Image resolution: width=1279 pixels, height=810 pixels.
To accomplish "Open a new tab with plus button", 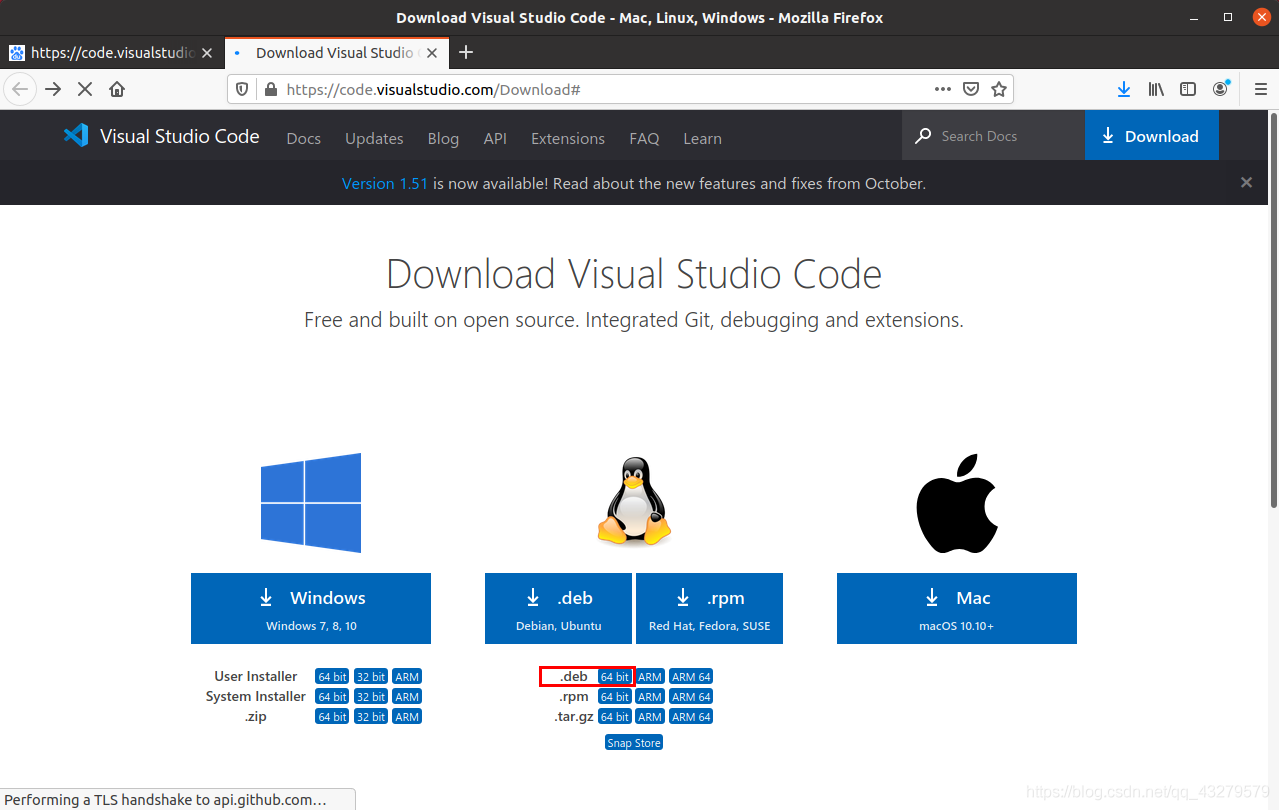I will point(466,52).
